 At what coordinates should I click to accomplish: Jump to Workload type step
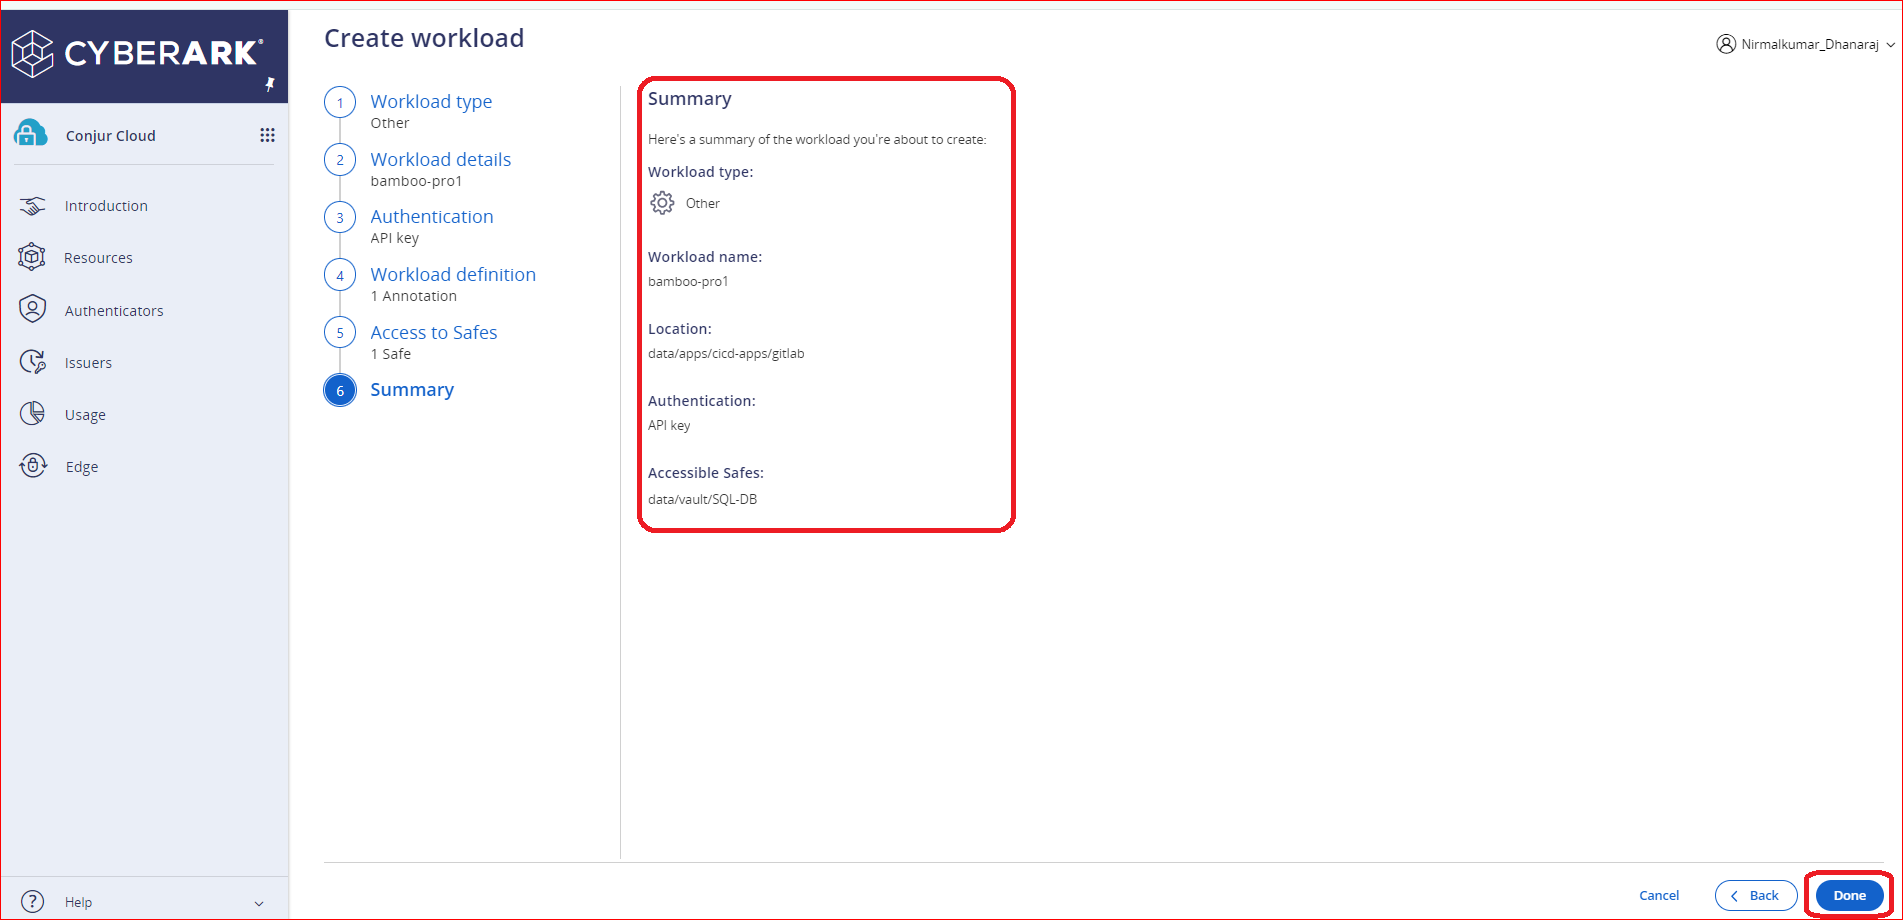431,101
